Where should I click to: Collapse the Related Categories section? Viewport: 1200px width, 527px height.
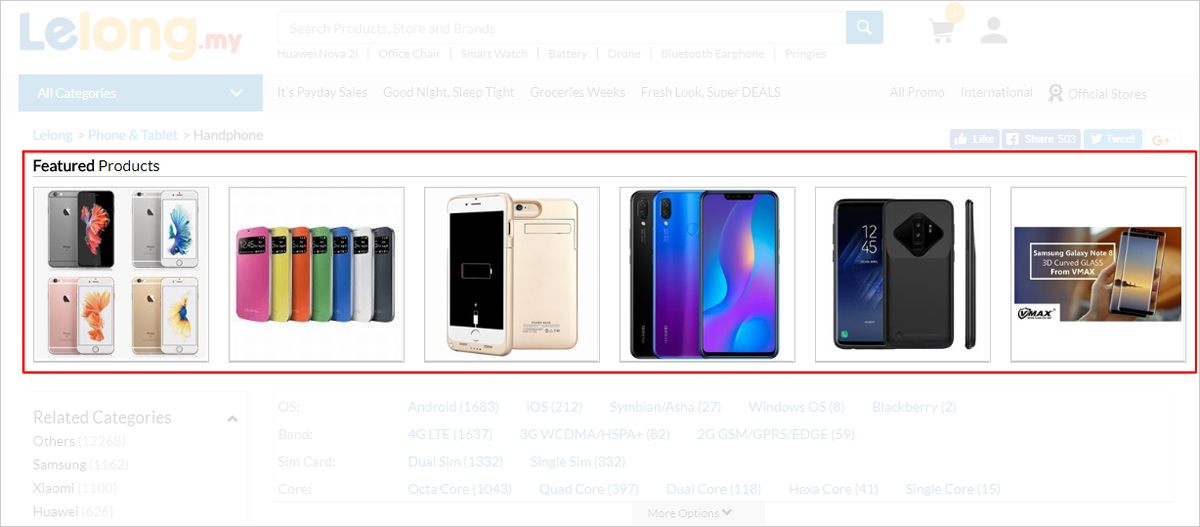(233, 418)
